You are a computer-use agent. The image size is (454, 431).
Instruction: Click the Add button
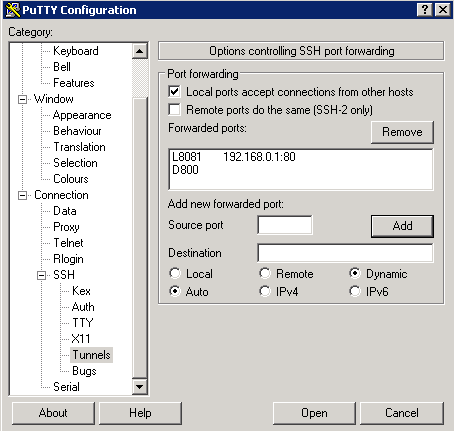point(402,226)
